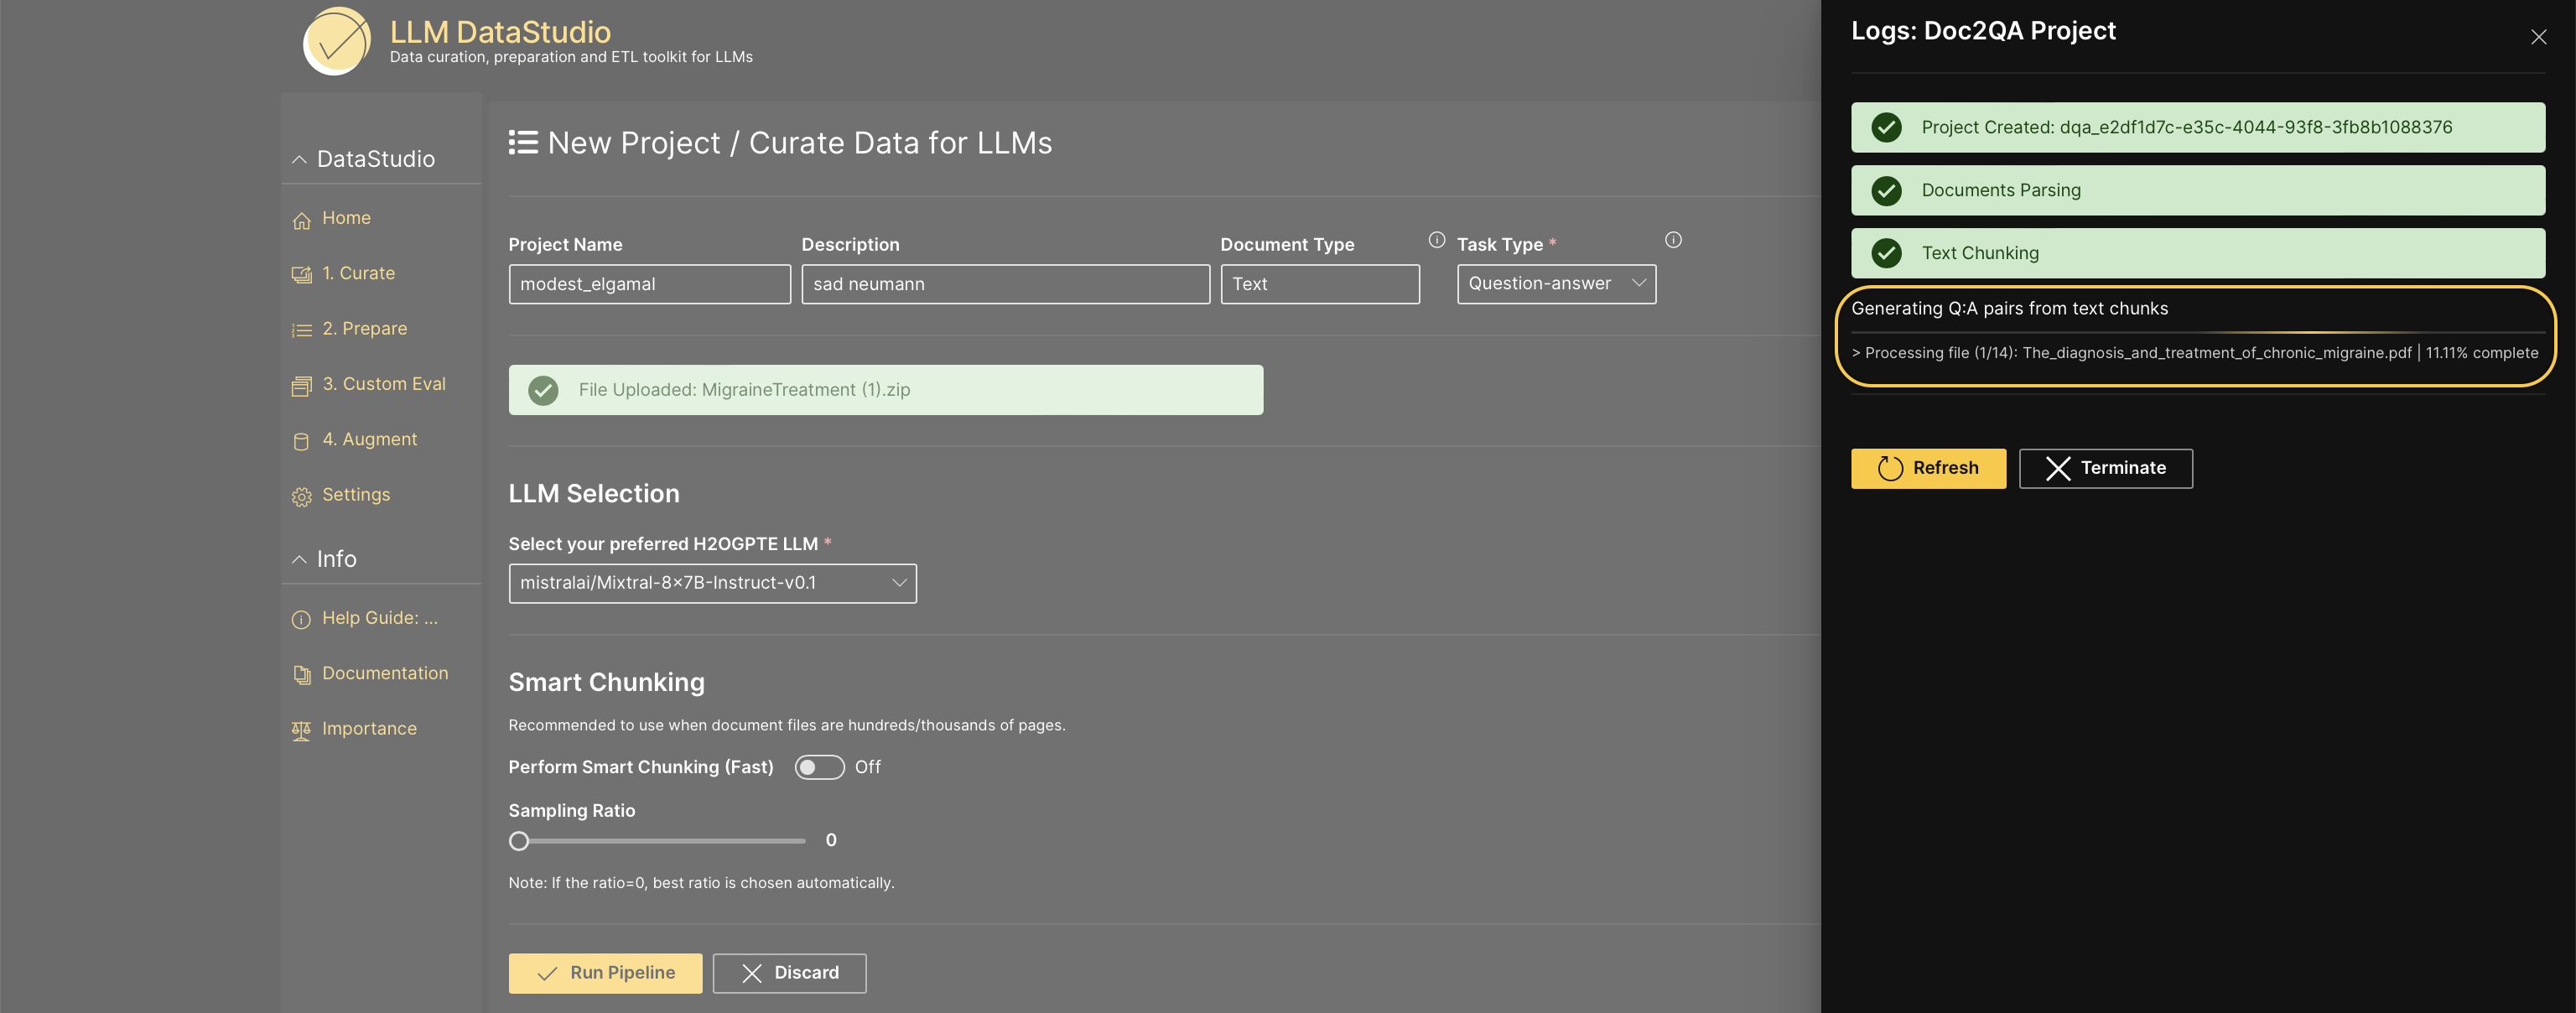
Task: Open the Task Type Question-answer dropdown
Action: click(1555, 284)
